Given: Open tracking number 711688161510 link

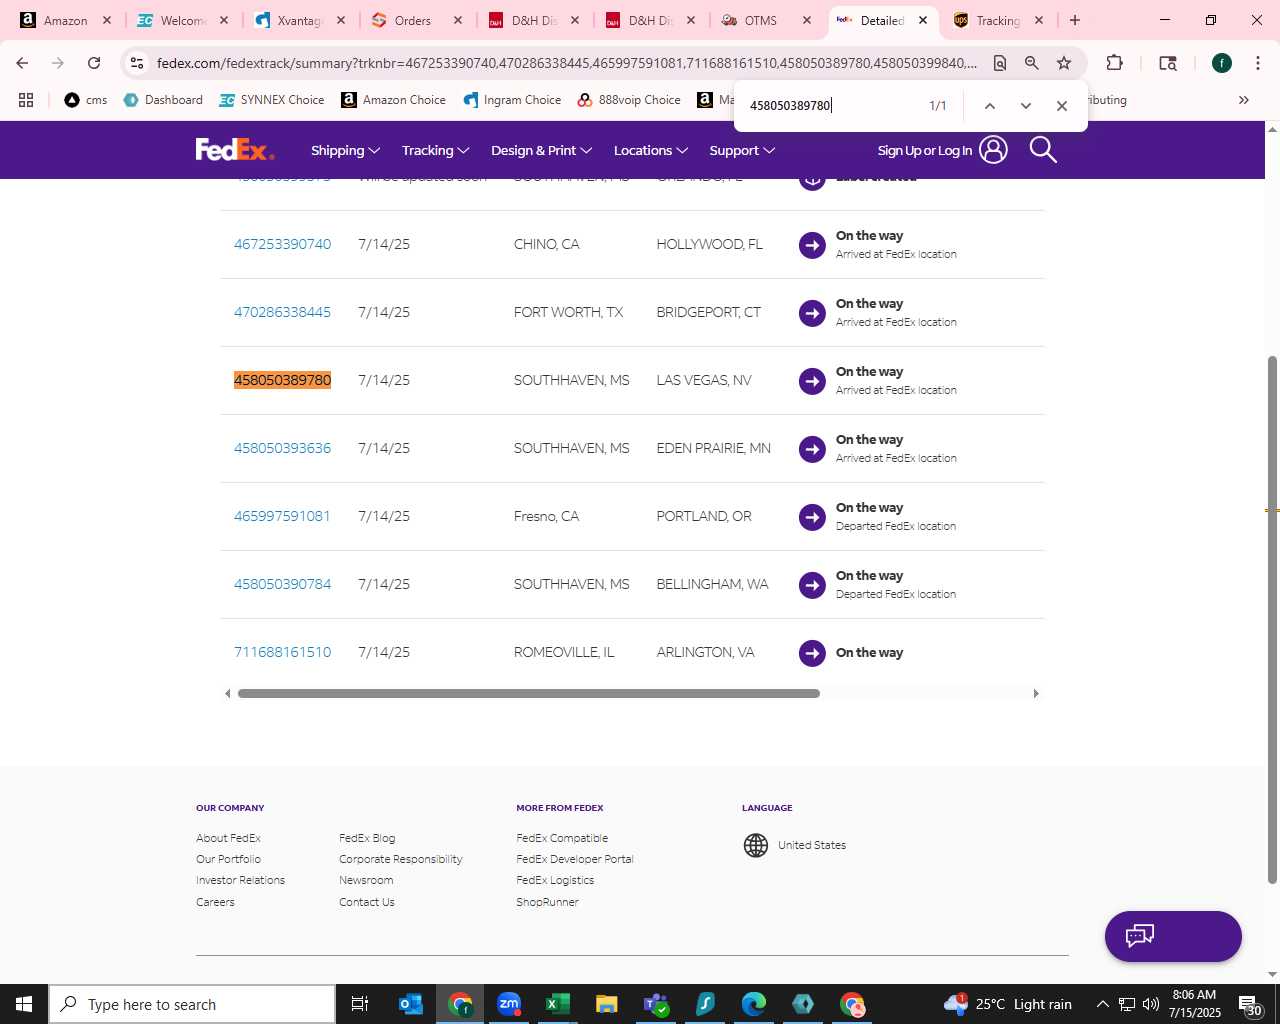Looking at the screenshot, I should tap(282, 653).
